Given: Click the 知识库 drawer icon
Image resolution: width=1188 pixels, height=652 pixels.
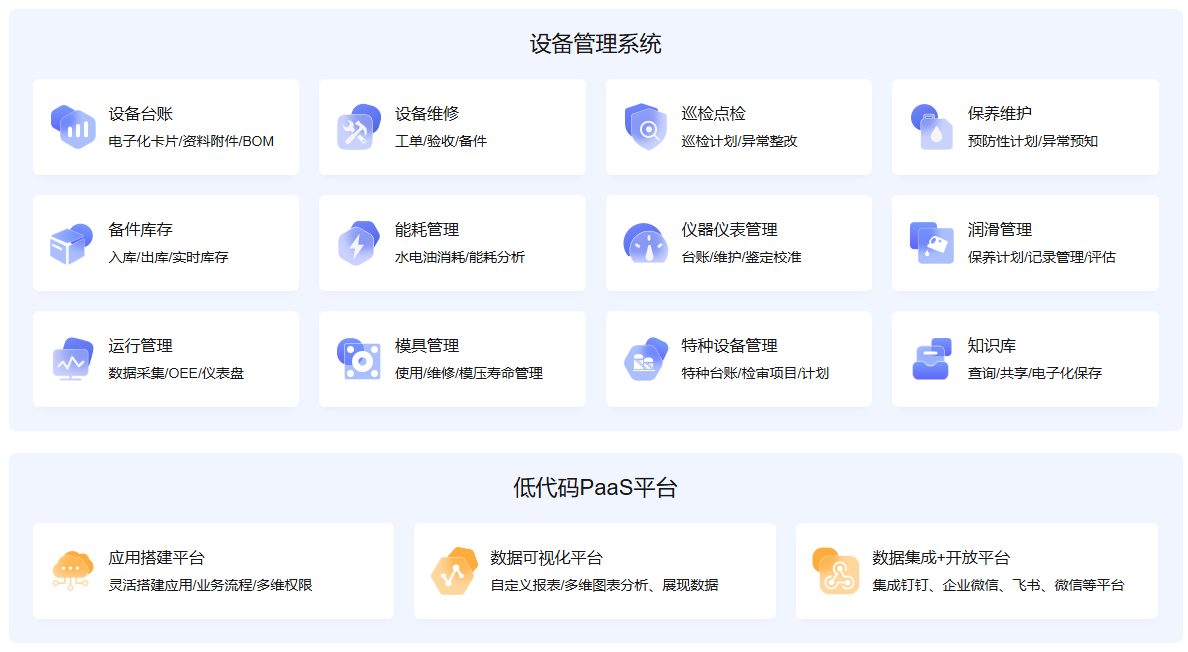Looking at the screenshot, I should point(932,359).
